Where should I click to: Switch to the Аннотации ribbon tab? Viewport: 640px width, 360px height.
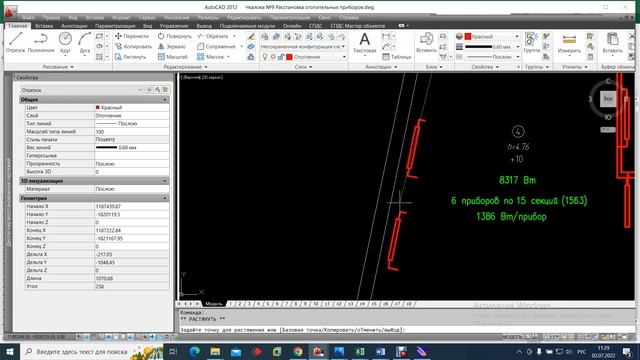(74, 26)
